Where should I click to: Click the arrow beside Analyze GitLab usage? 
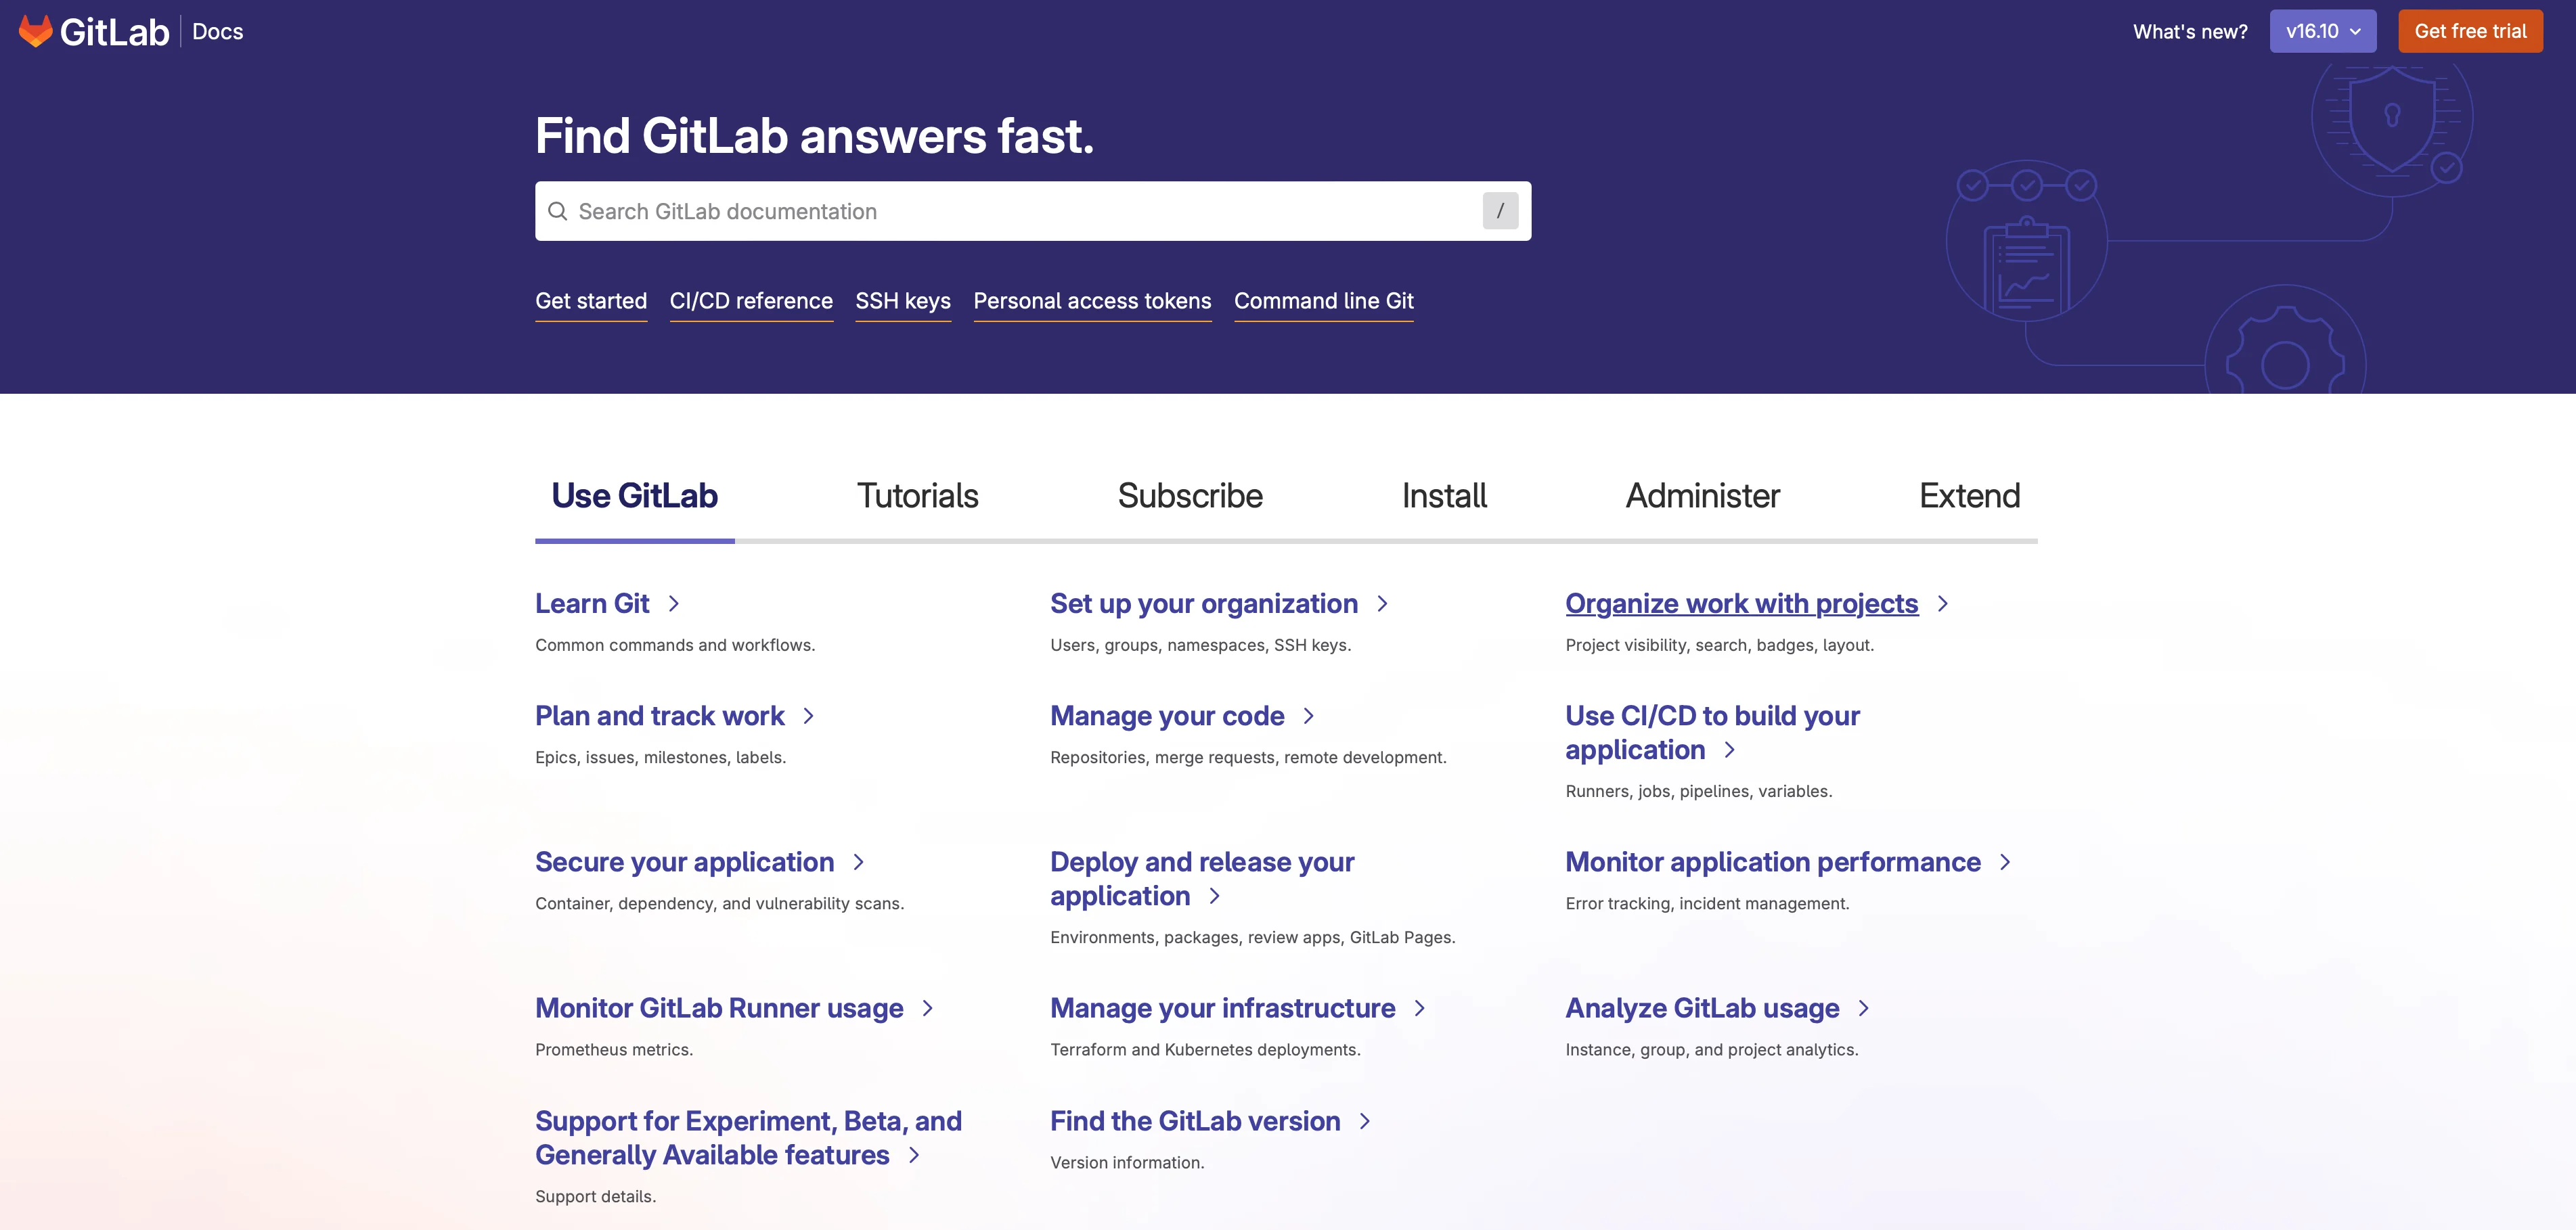coord(1863,1009)
